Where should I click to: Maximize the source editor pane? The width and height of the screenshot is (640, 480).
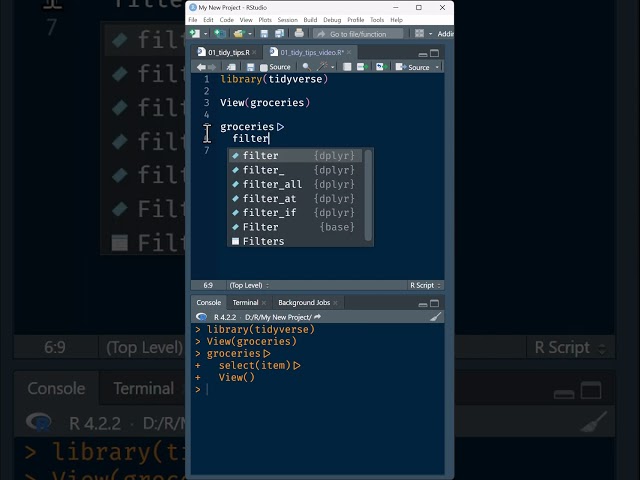pos(435,53)
